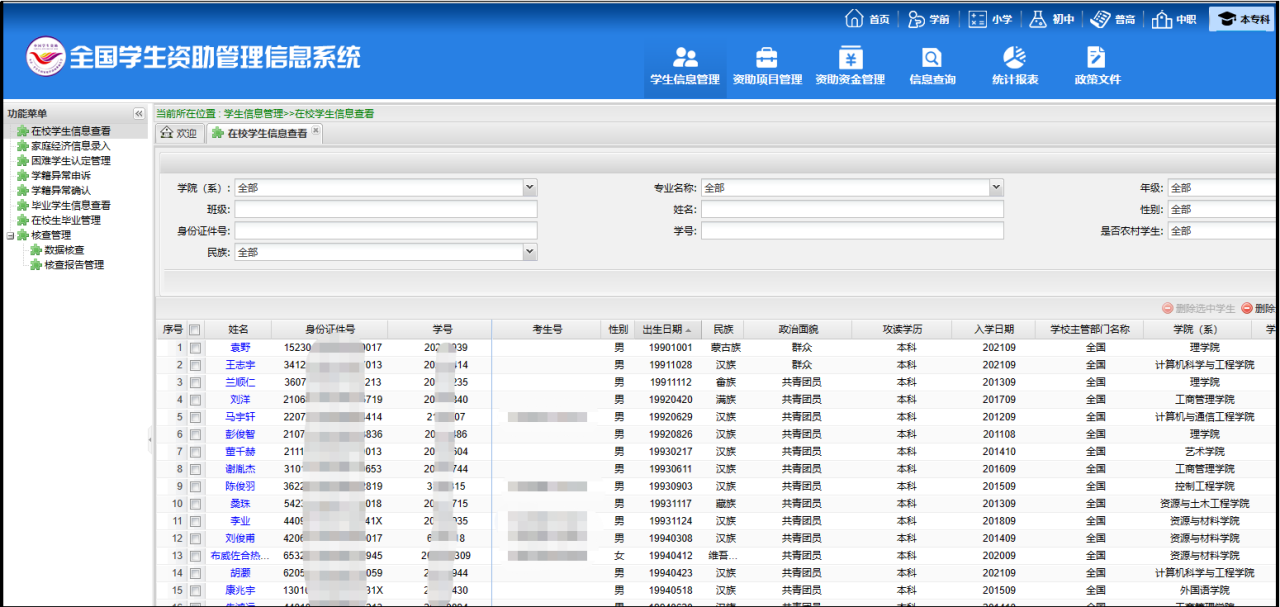The width and height of the screenshot is (1280, 607).
Task: Open the 学院(系) dropdown
Action: click(530, 188)
